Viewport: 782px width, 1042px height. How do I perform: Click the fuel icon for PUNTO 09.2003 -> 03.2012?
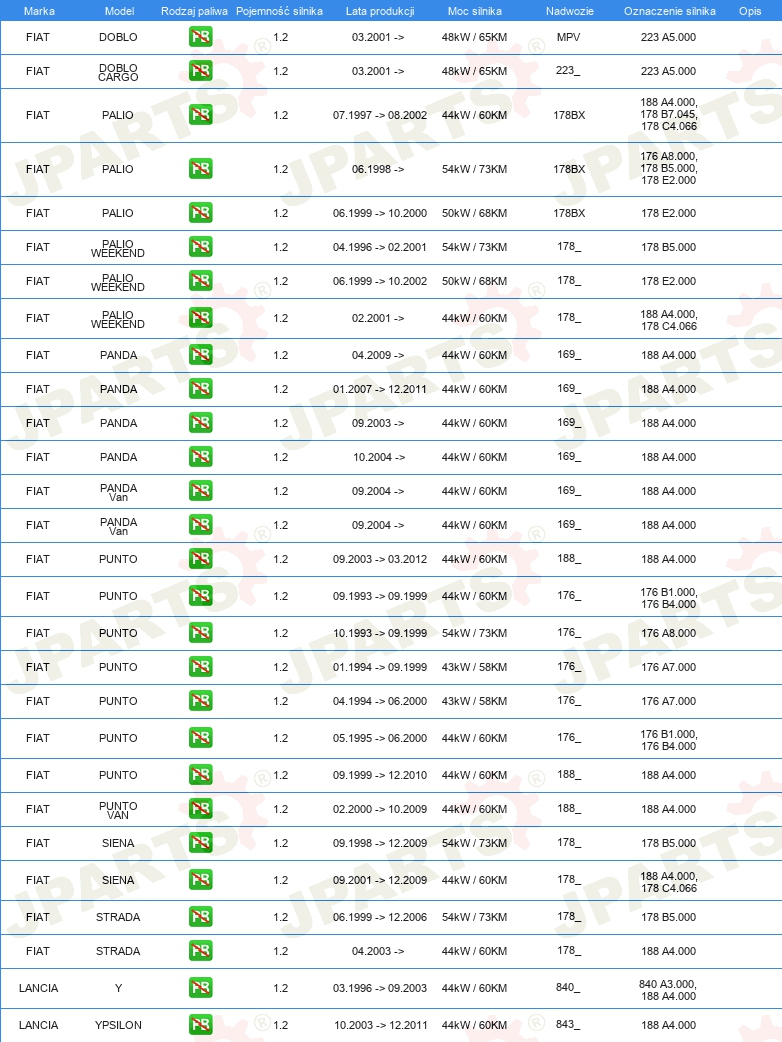pyautogui.click(x=200, y=560)
